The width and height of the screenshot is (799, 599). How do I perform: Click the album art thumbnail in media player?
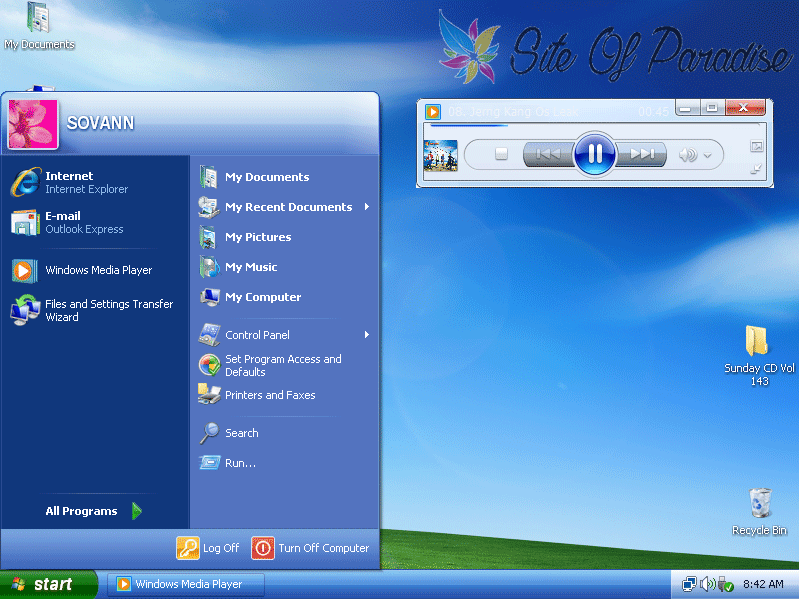tap(440, 155)
